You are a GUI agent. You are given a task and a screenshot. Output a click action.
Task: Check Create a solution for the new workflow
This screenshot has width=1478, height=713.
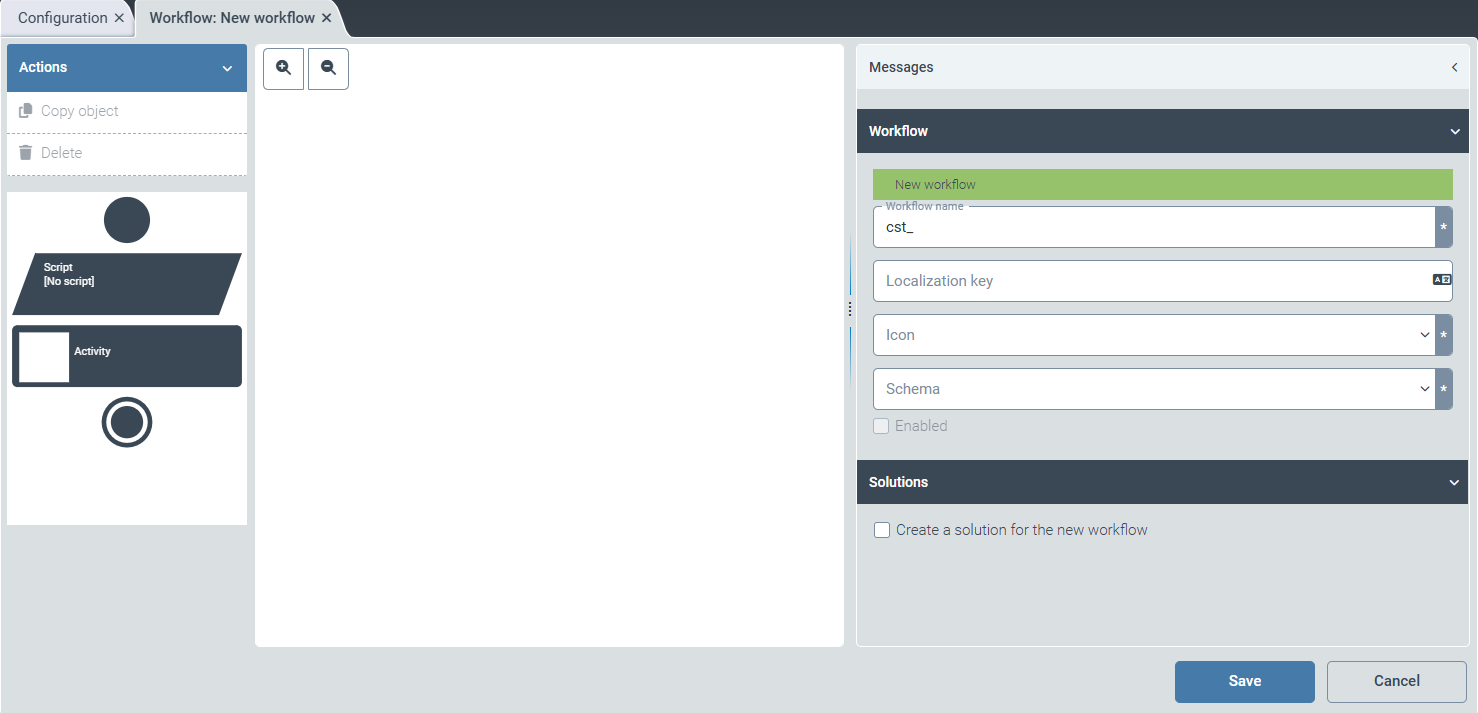click(x=881, y=529)
